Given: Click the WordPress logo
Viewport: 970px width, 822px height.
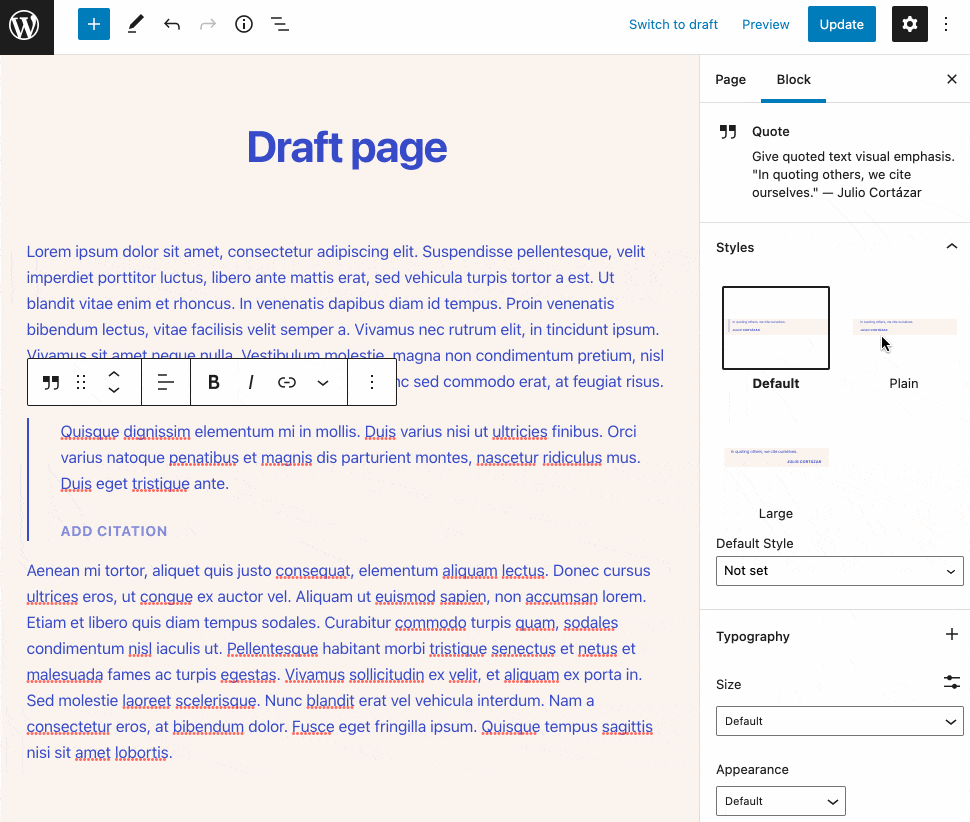Looking at the screenshot, I should click(x=25, y=25).
